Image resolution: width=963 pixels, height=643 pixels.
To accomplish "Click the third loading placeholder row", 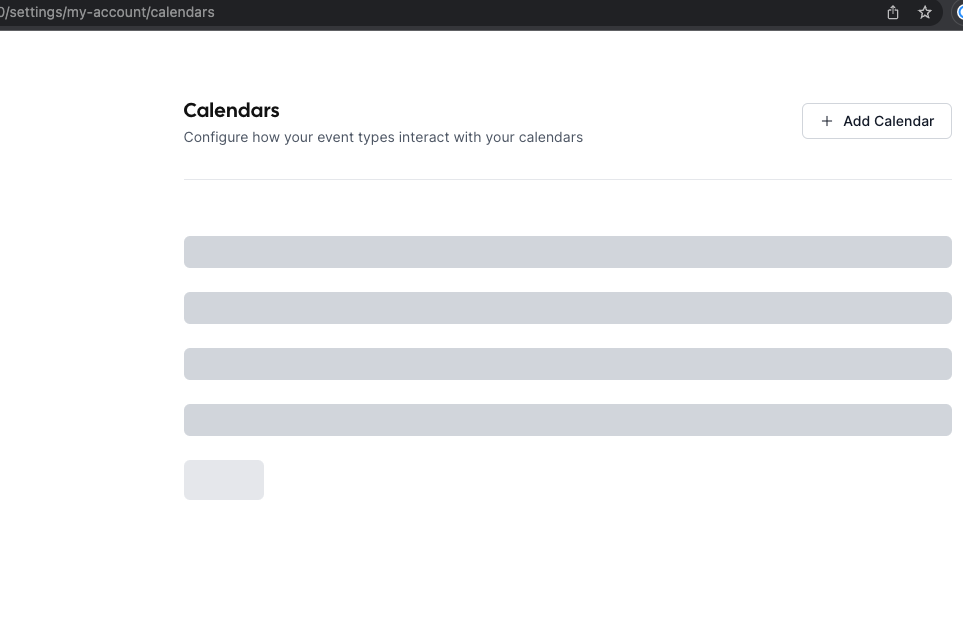I will pos(567,364).
